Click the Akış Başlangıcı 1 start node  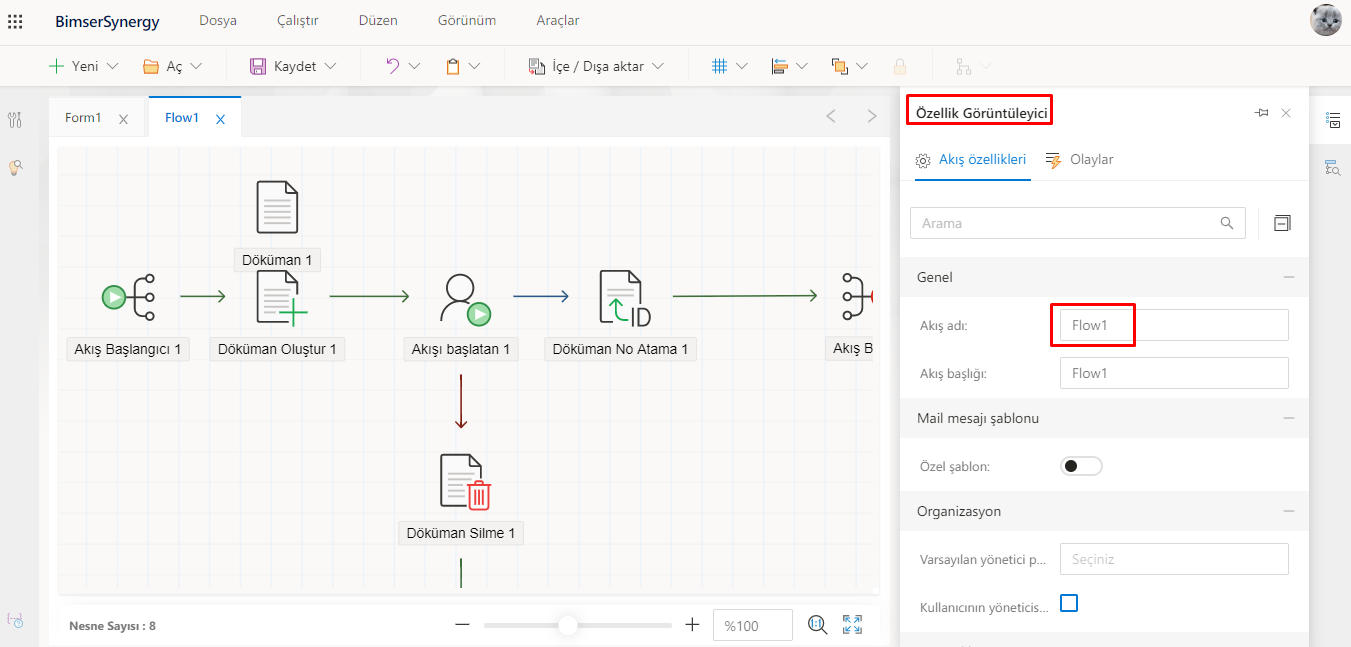click(x=128, y=297)
